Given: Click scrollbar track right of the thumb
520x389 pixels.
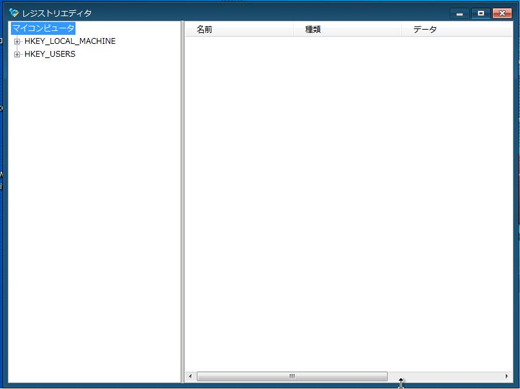Looking at the screenshot, I should pyautogui.click(x=445, y=376).
